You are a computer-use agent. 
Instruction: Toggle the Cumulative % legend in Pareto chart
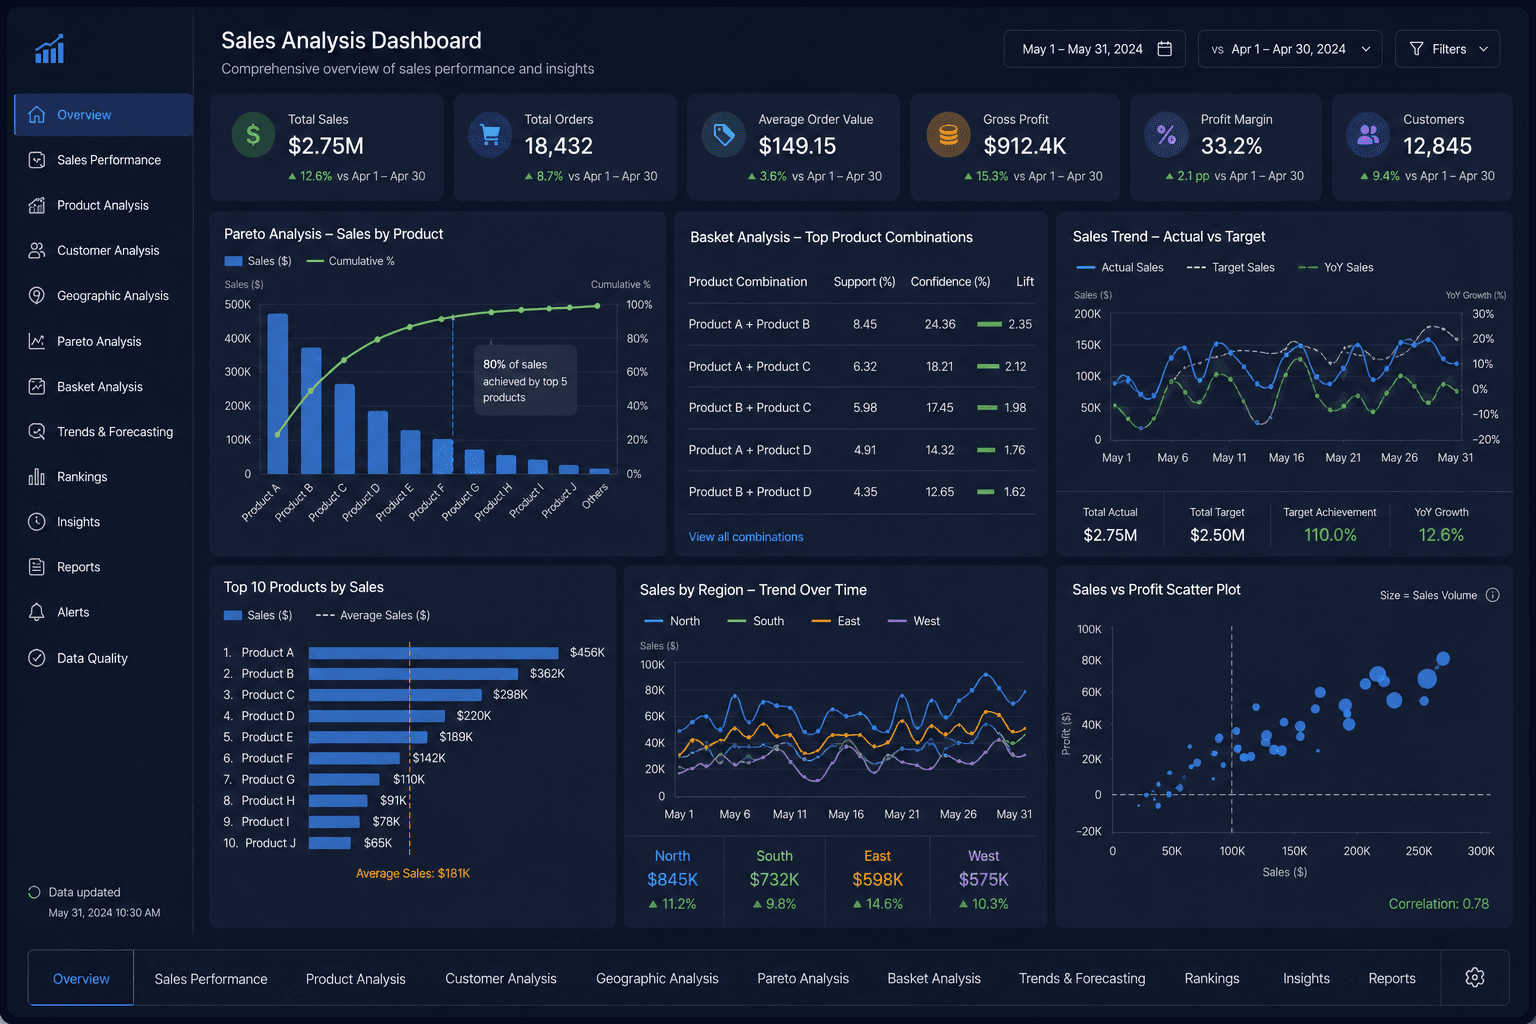350,261
